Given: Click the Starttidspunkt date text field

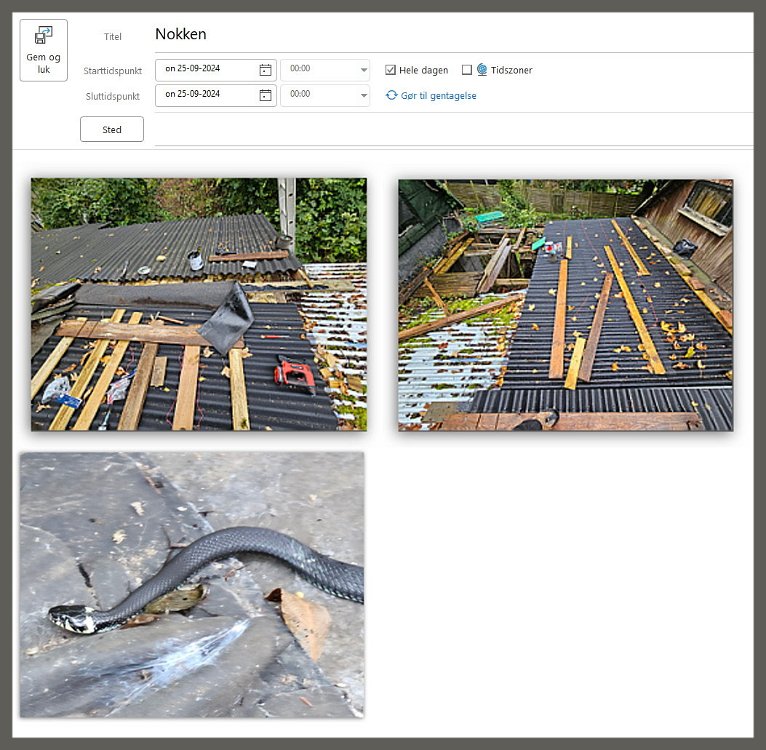Looking at the screenshot, I should [x=205, y=70].
